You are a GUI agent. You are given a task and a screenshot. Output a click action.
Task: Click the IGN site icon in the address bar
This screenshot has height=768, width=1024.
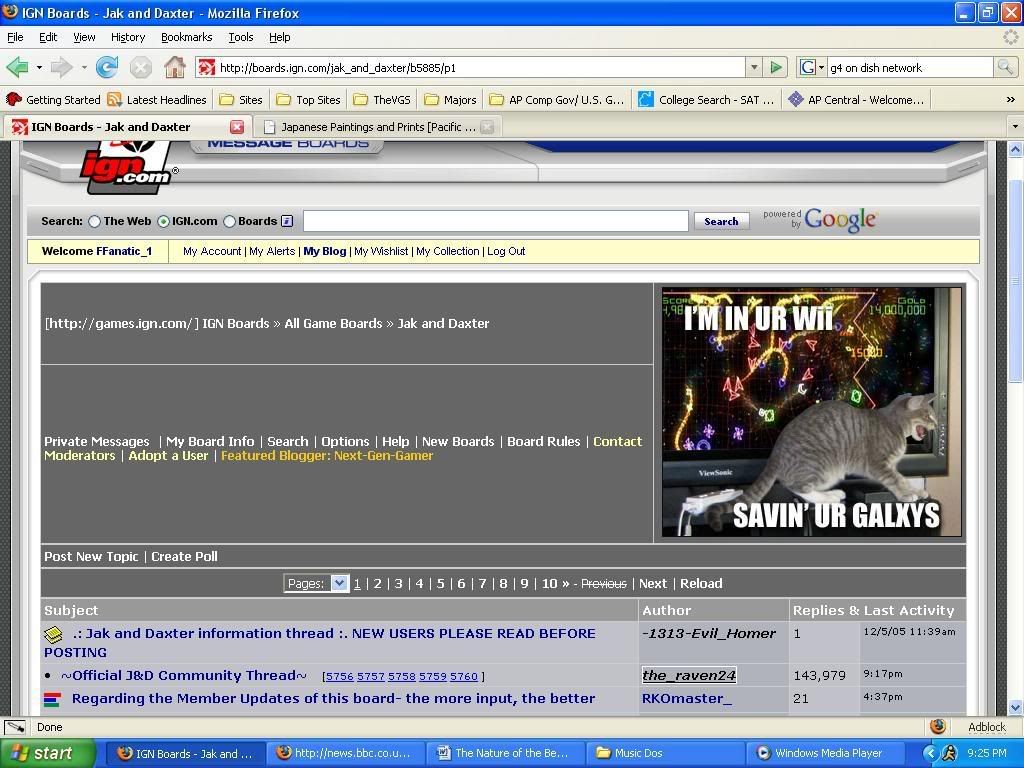click(206, 67)
